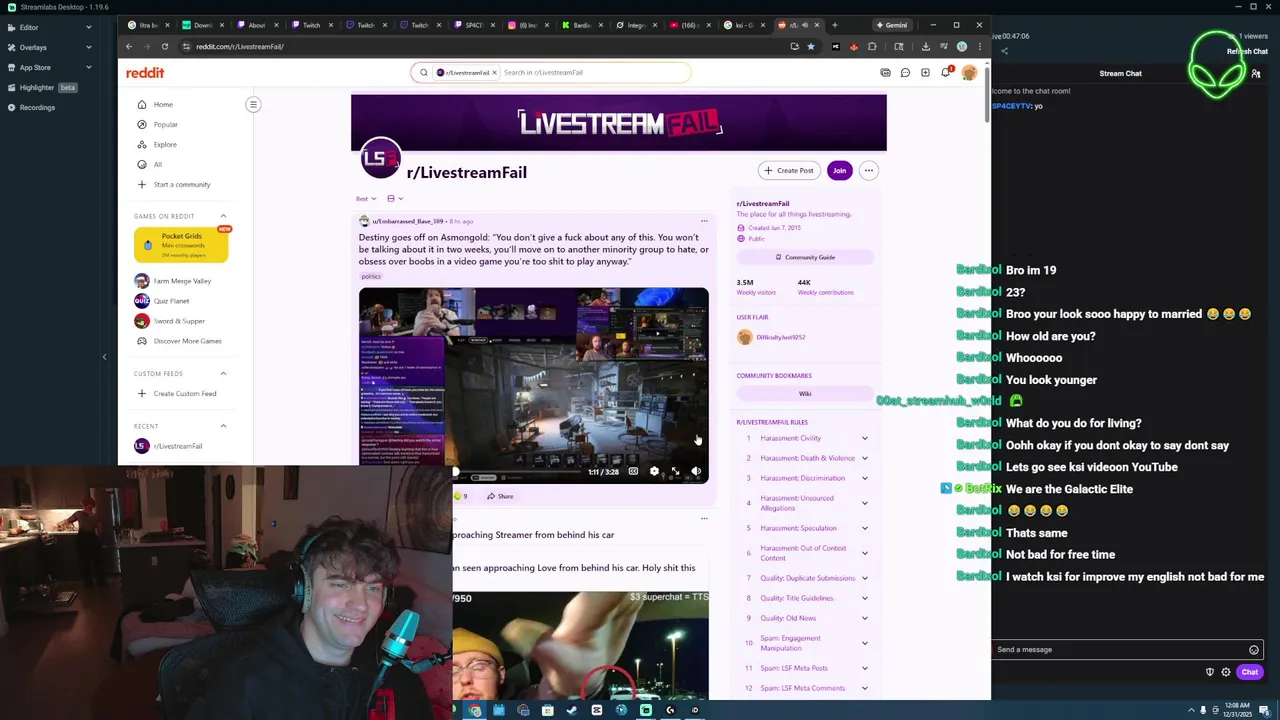
Task: Expand Streamlabs Editor menu dropdown
Action: coord(88,27)
